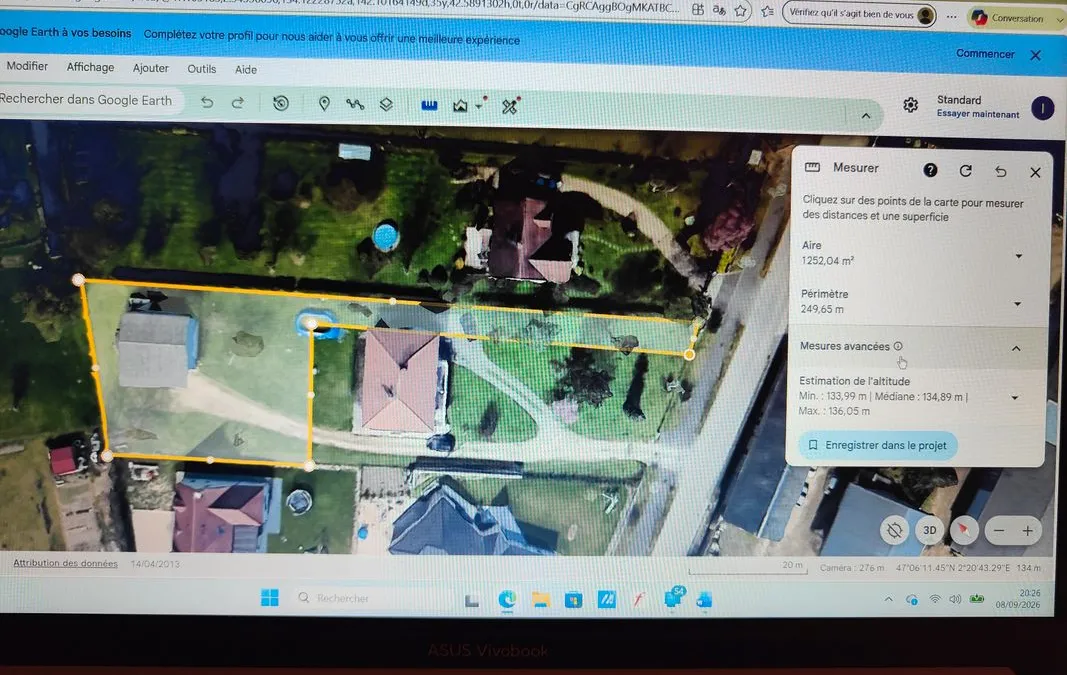Open the Aide menu

point(246,69)
